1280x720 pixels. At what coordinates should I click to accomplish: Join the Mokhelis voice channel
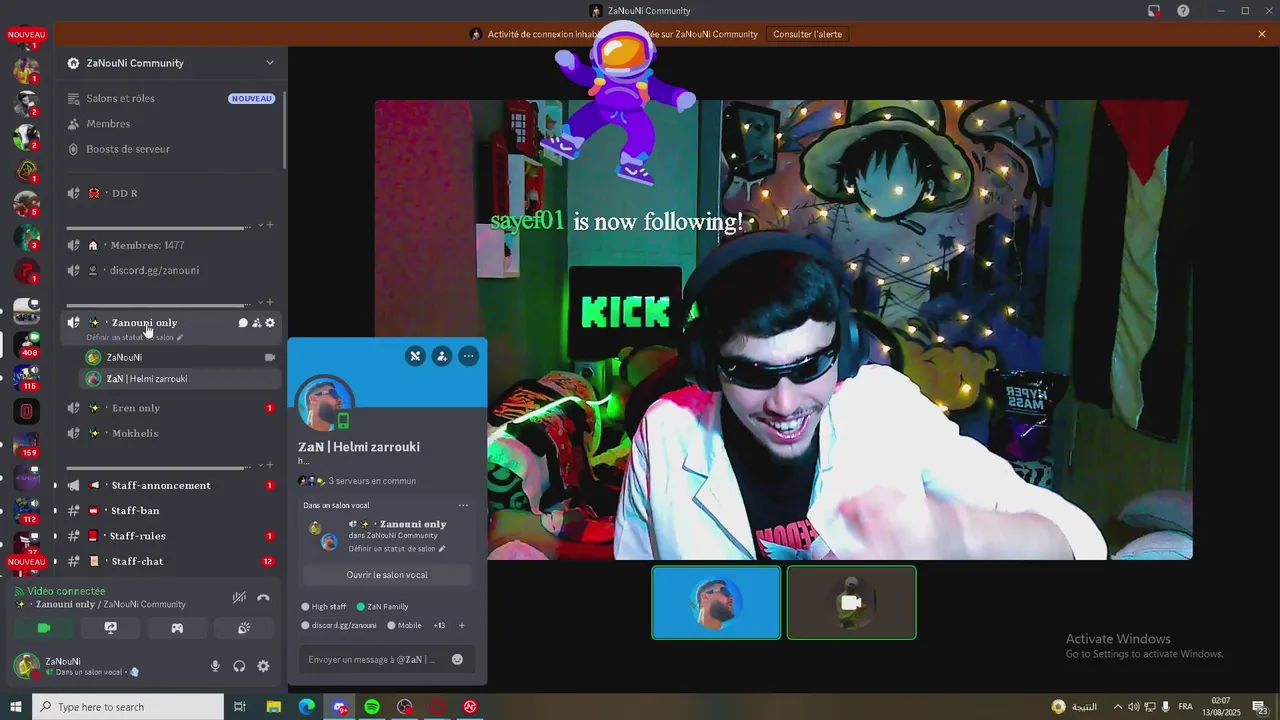tap(171, 433)
